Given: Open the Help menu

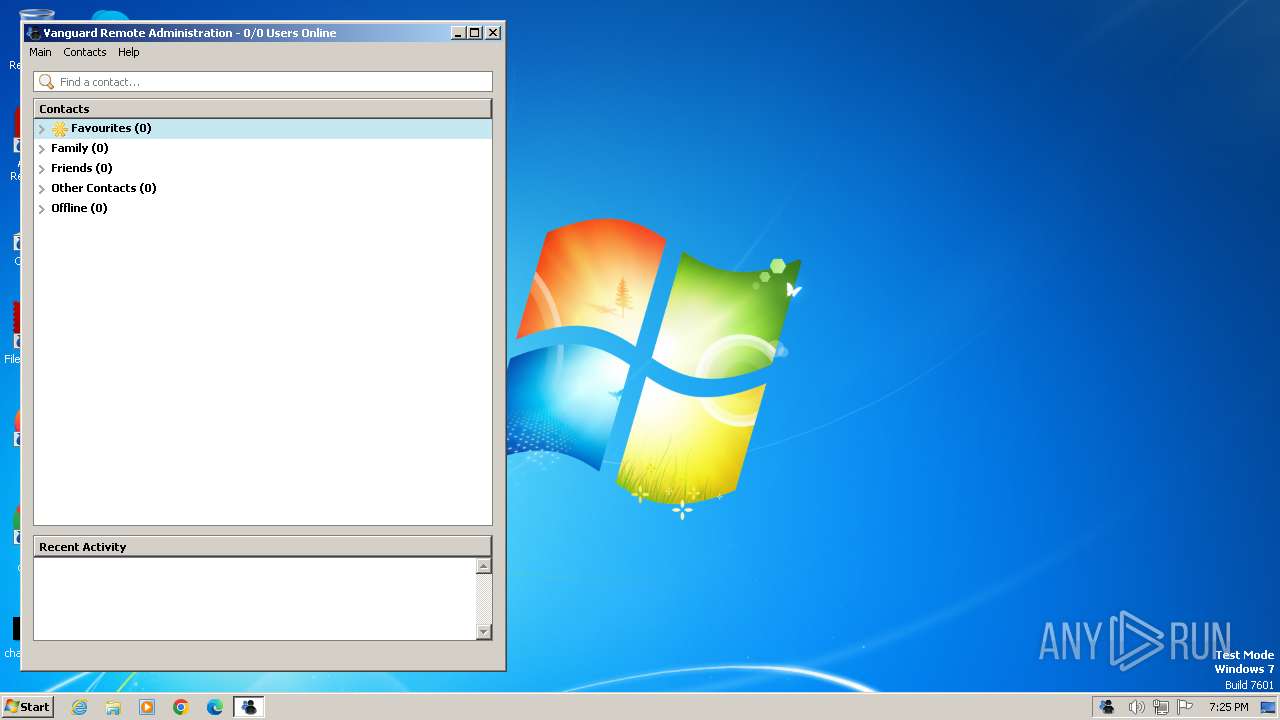Looking at the screenshot, I should [x=129, y=52].
